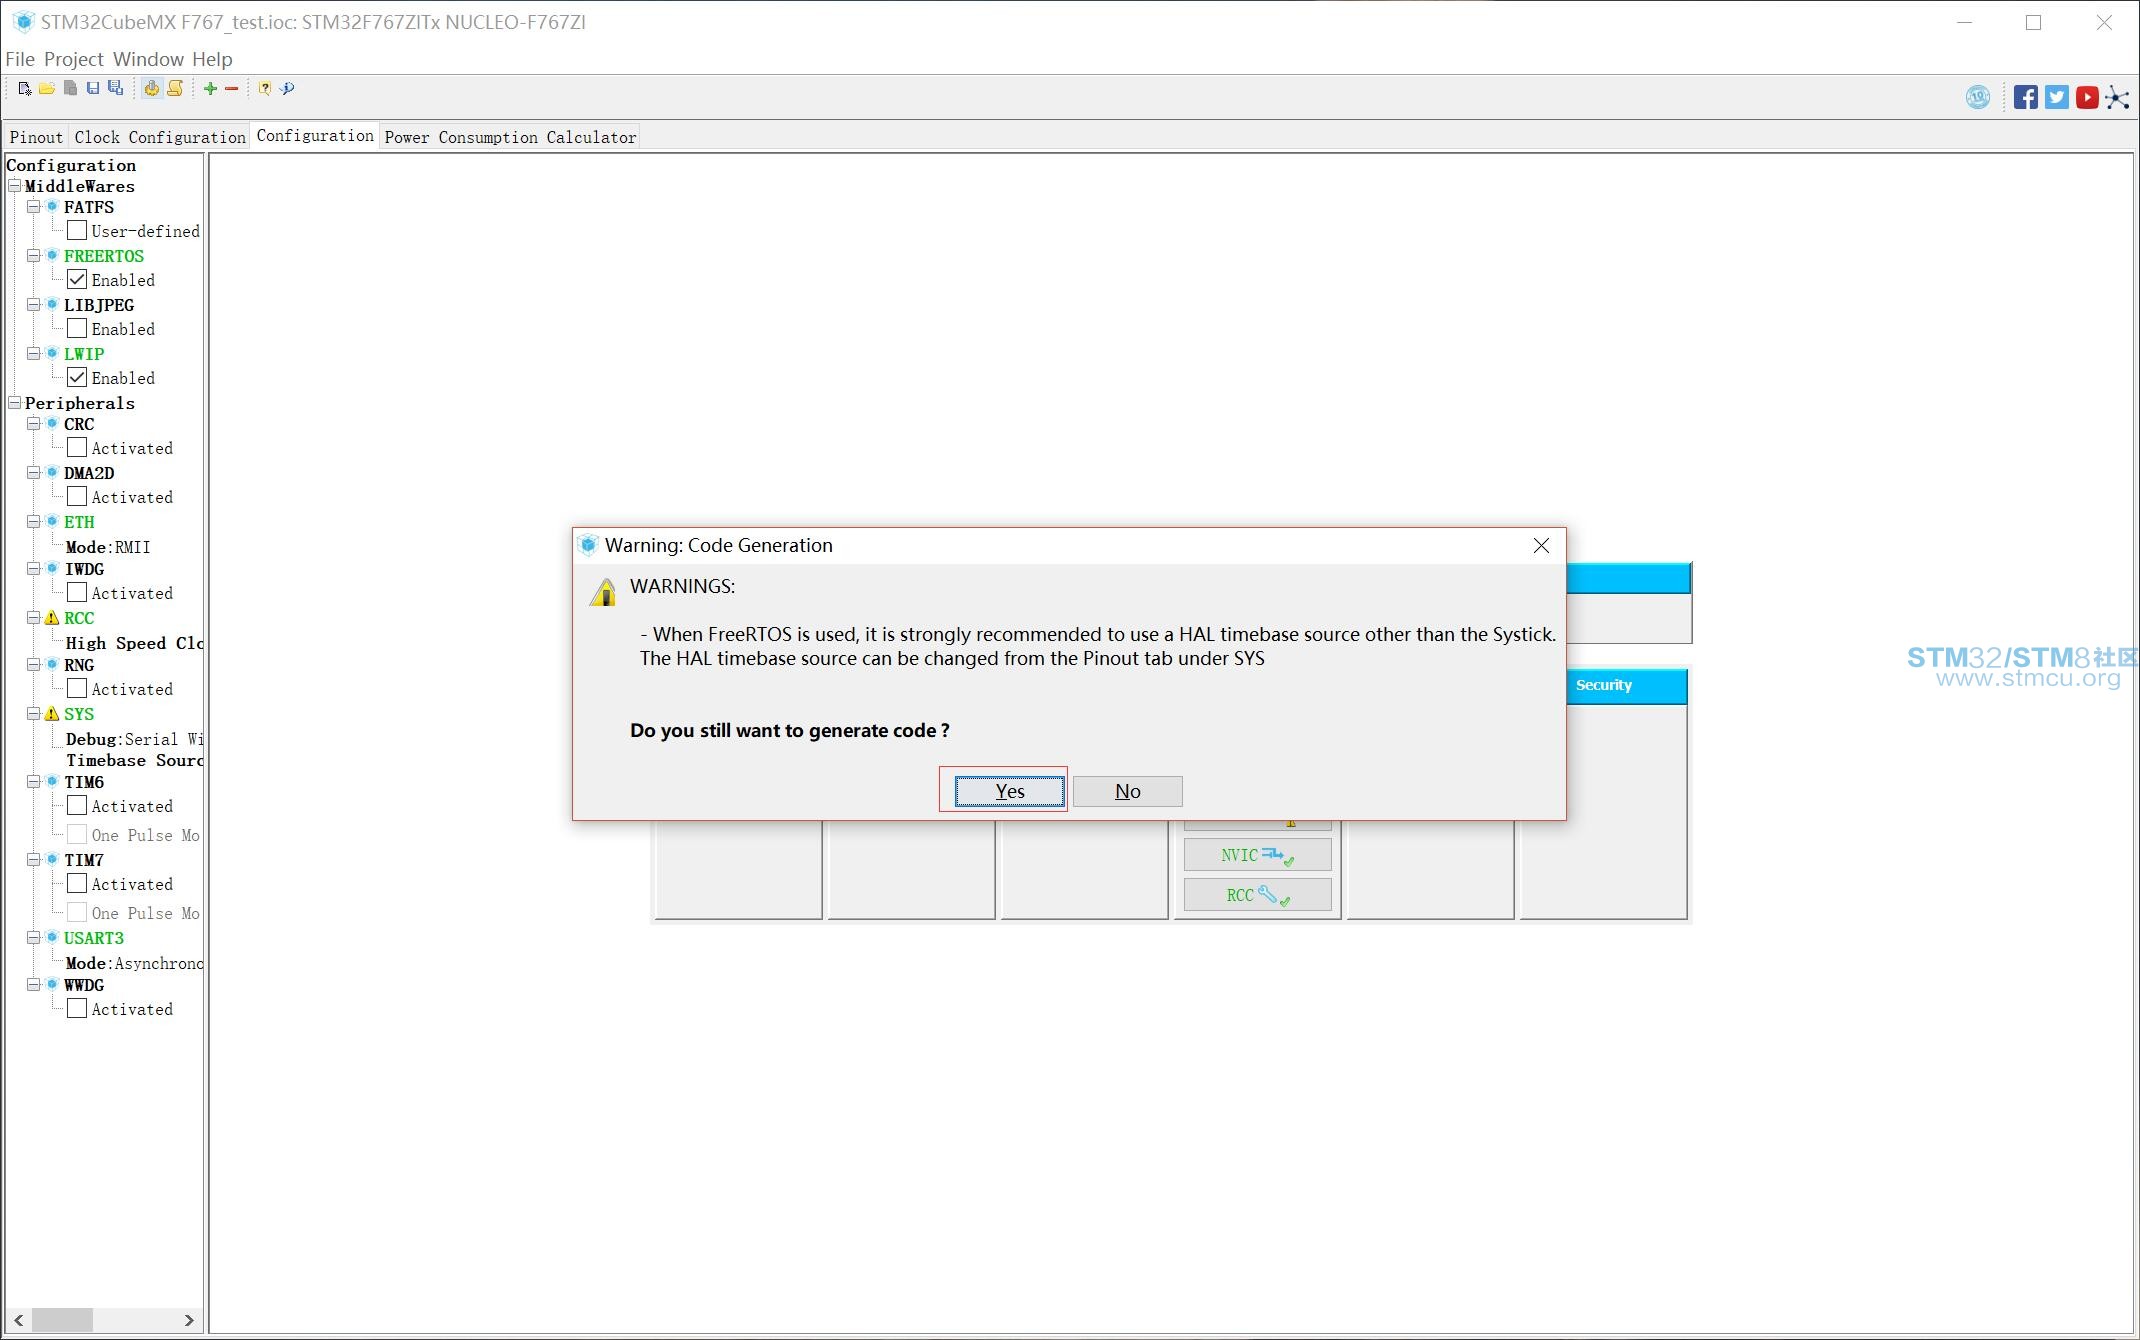Collapse the TIM7 tree node

click(x=33, y=860)
